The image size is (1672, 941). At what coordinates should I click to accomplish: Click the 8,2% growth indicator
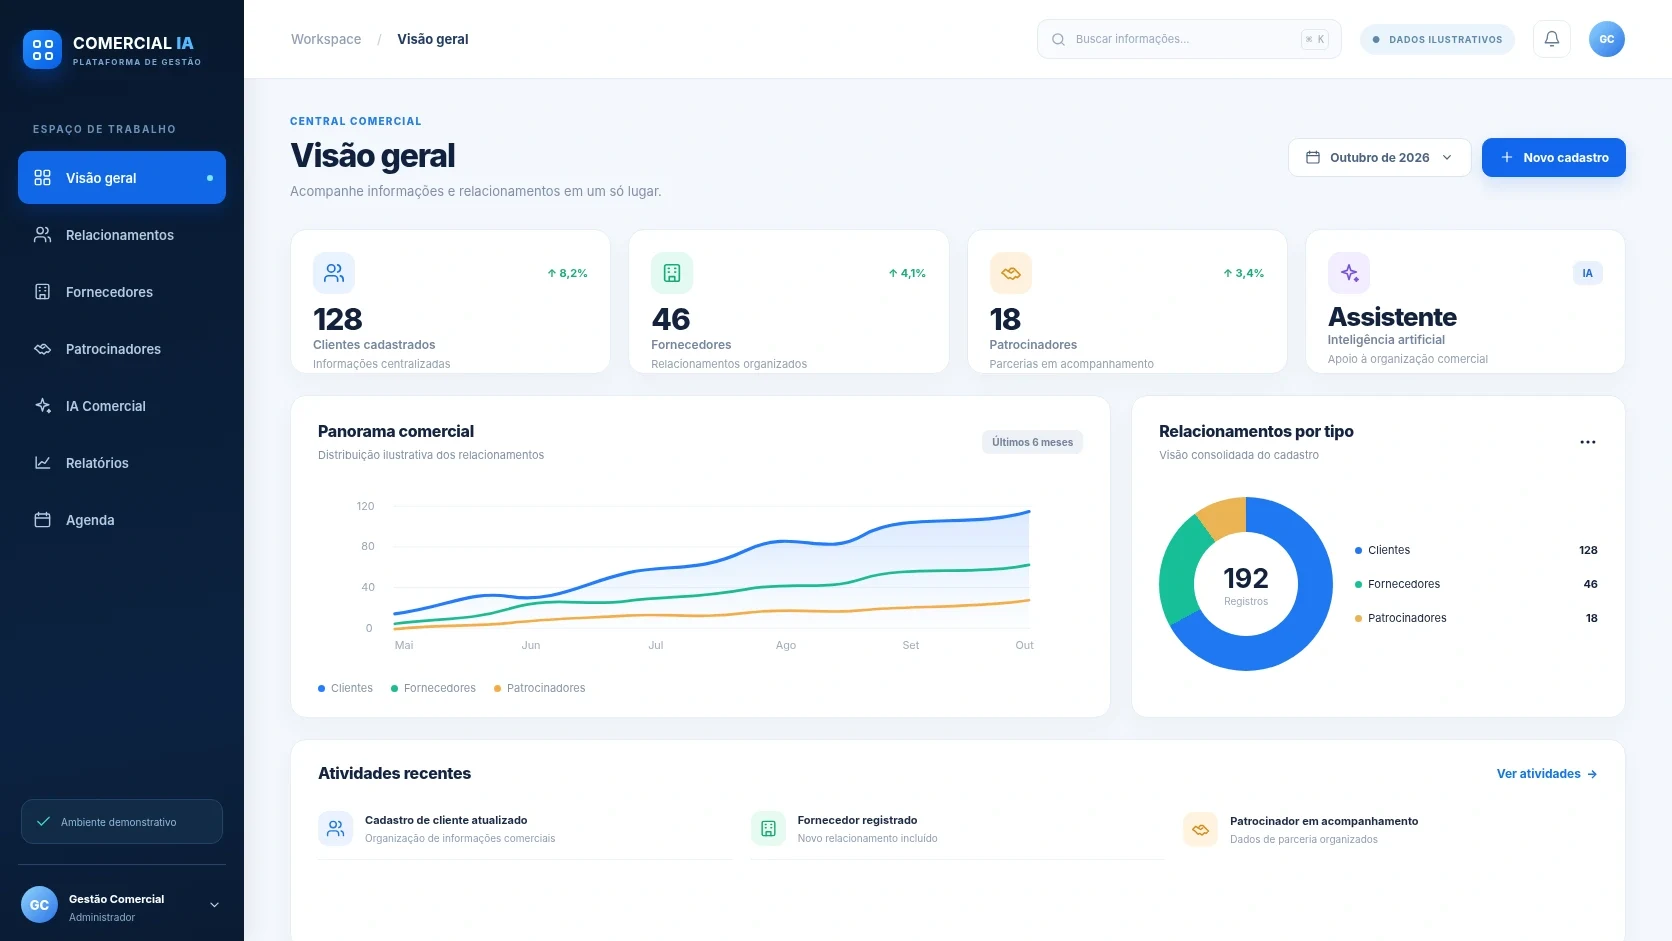click(x=567, y=273)
